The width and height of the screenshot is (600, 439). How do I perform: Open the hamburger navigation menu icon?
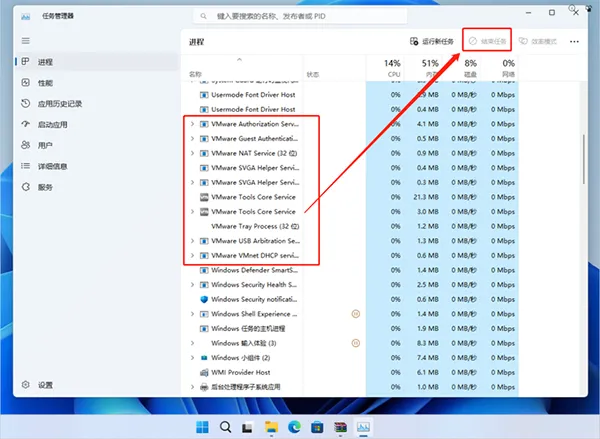click(x=26, y=41)
